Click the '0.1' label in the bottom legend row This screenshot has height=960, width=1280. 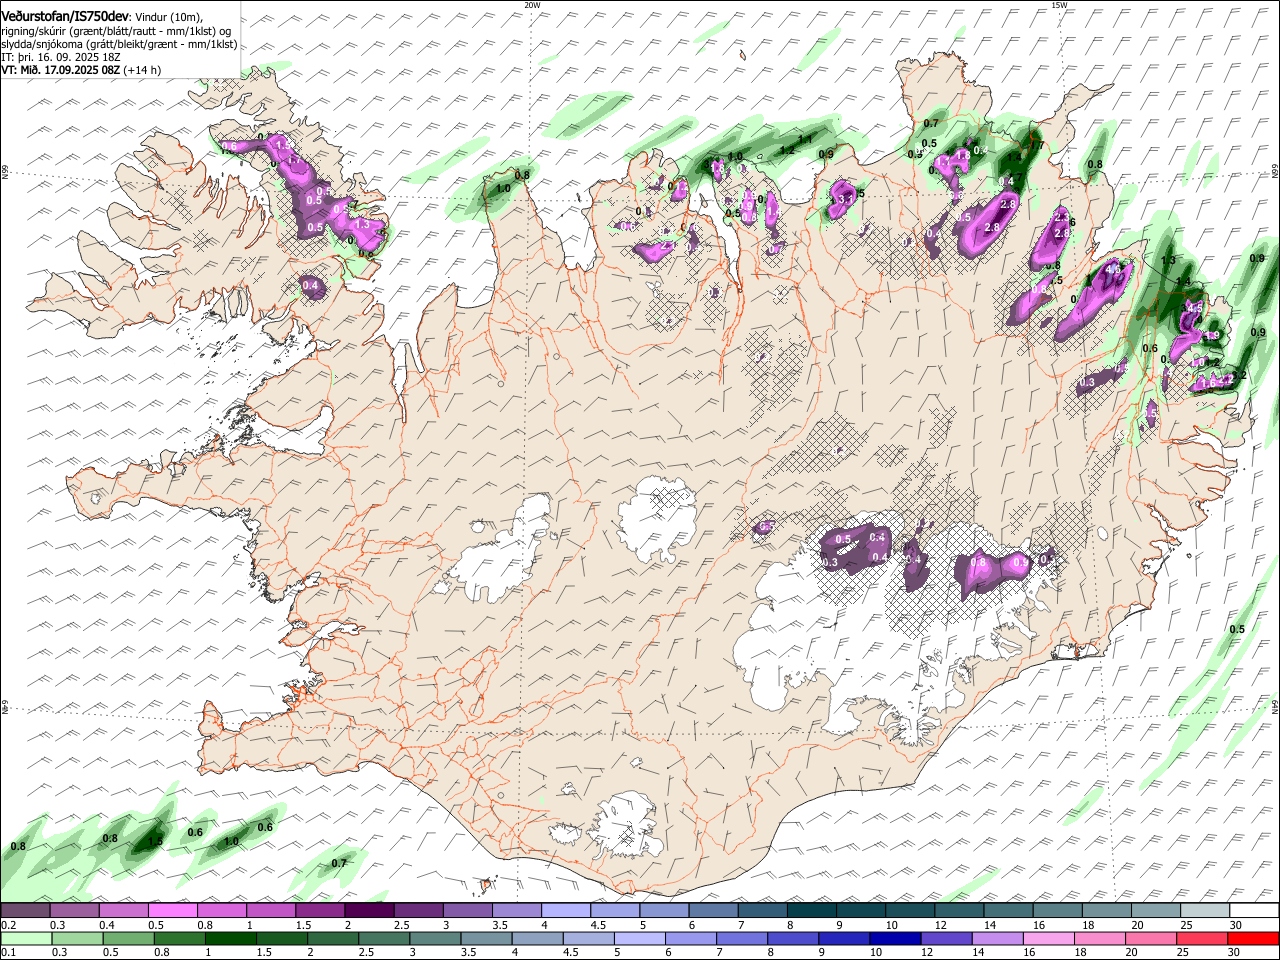click(8, 953)
